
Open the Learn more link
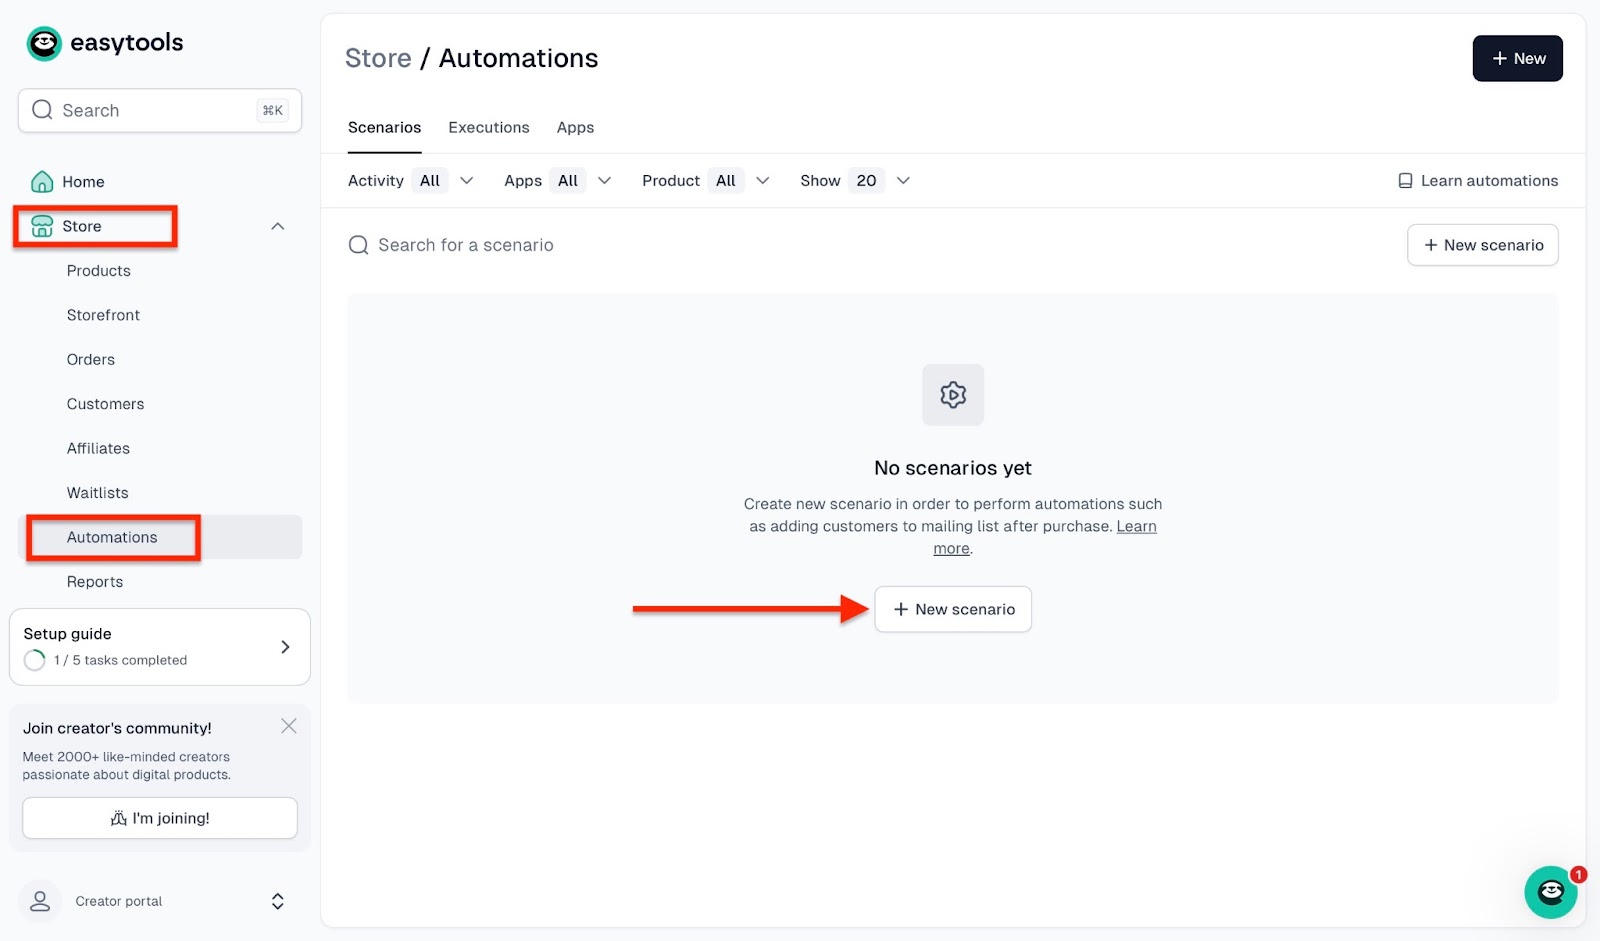tap(1136, 527)
